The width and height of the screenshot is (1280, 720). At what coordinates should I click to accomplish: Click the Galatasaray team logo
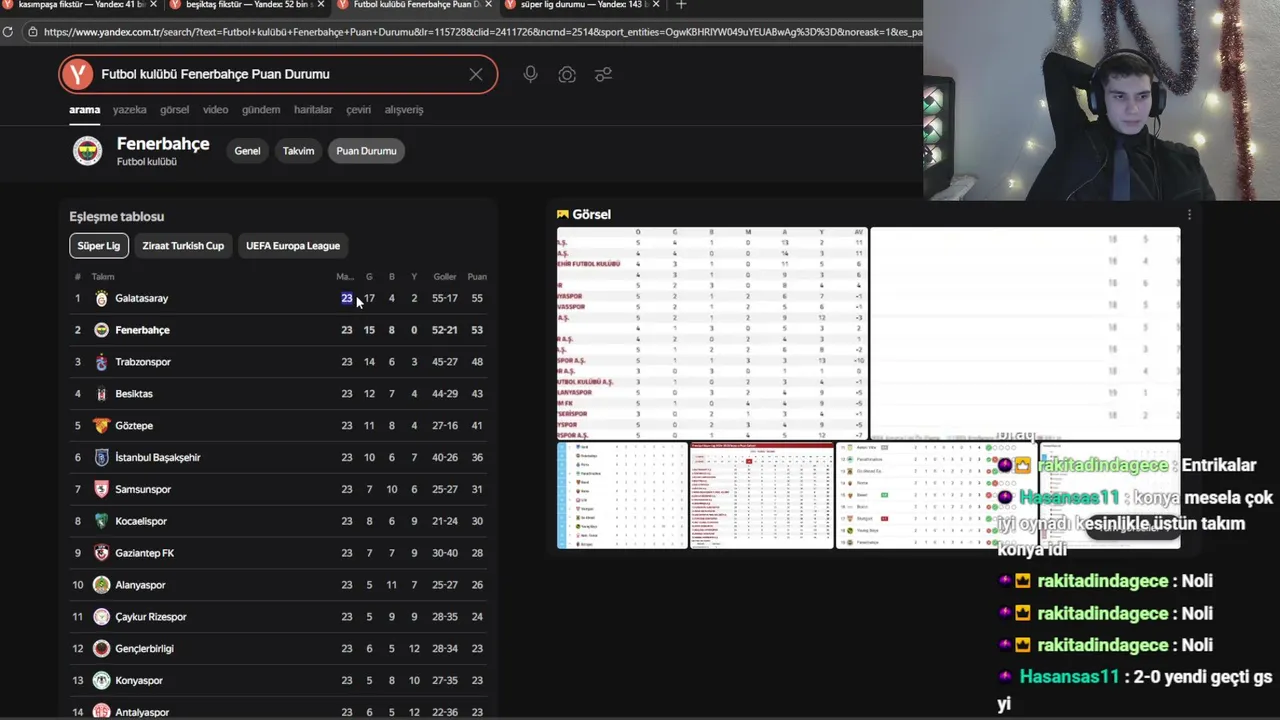pyautogui.click(x=101, y=298)
